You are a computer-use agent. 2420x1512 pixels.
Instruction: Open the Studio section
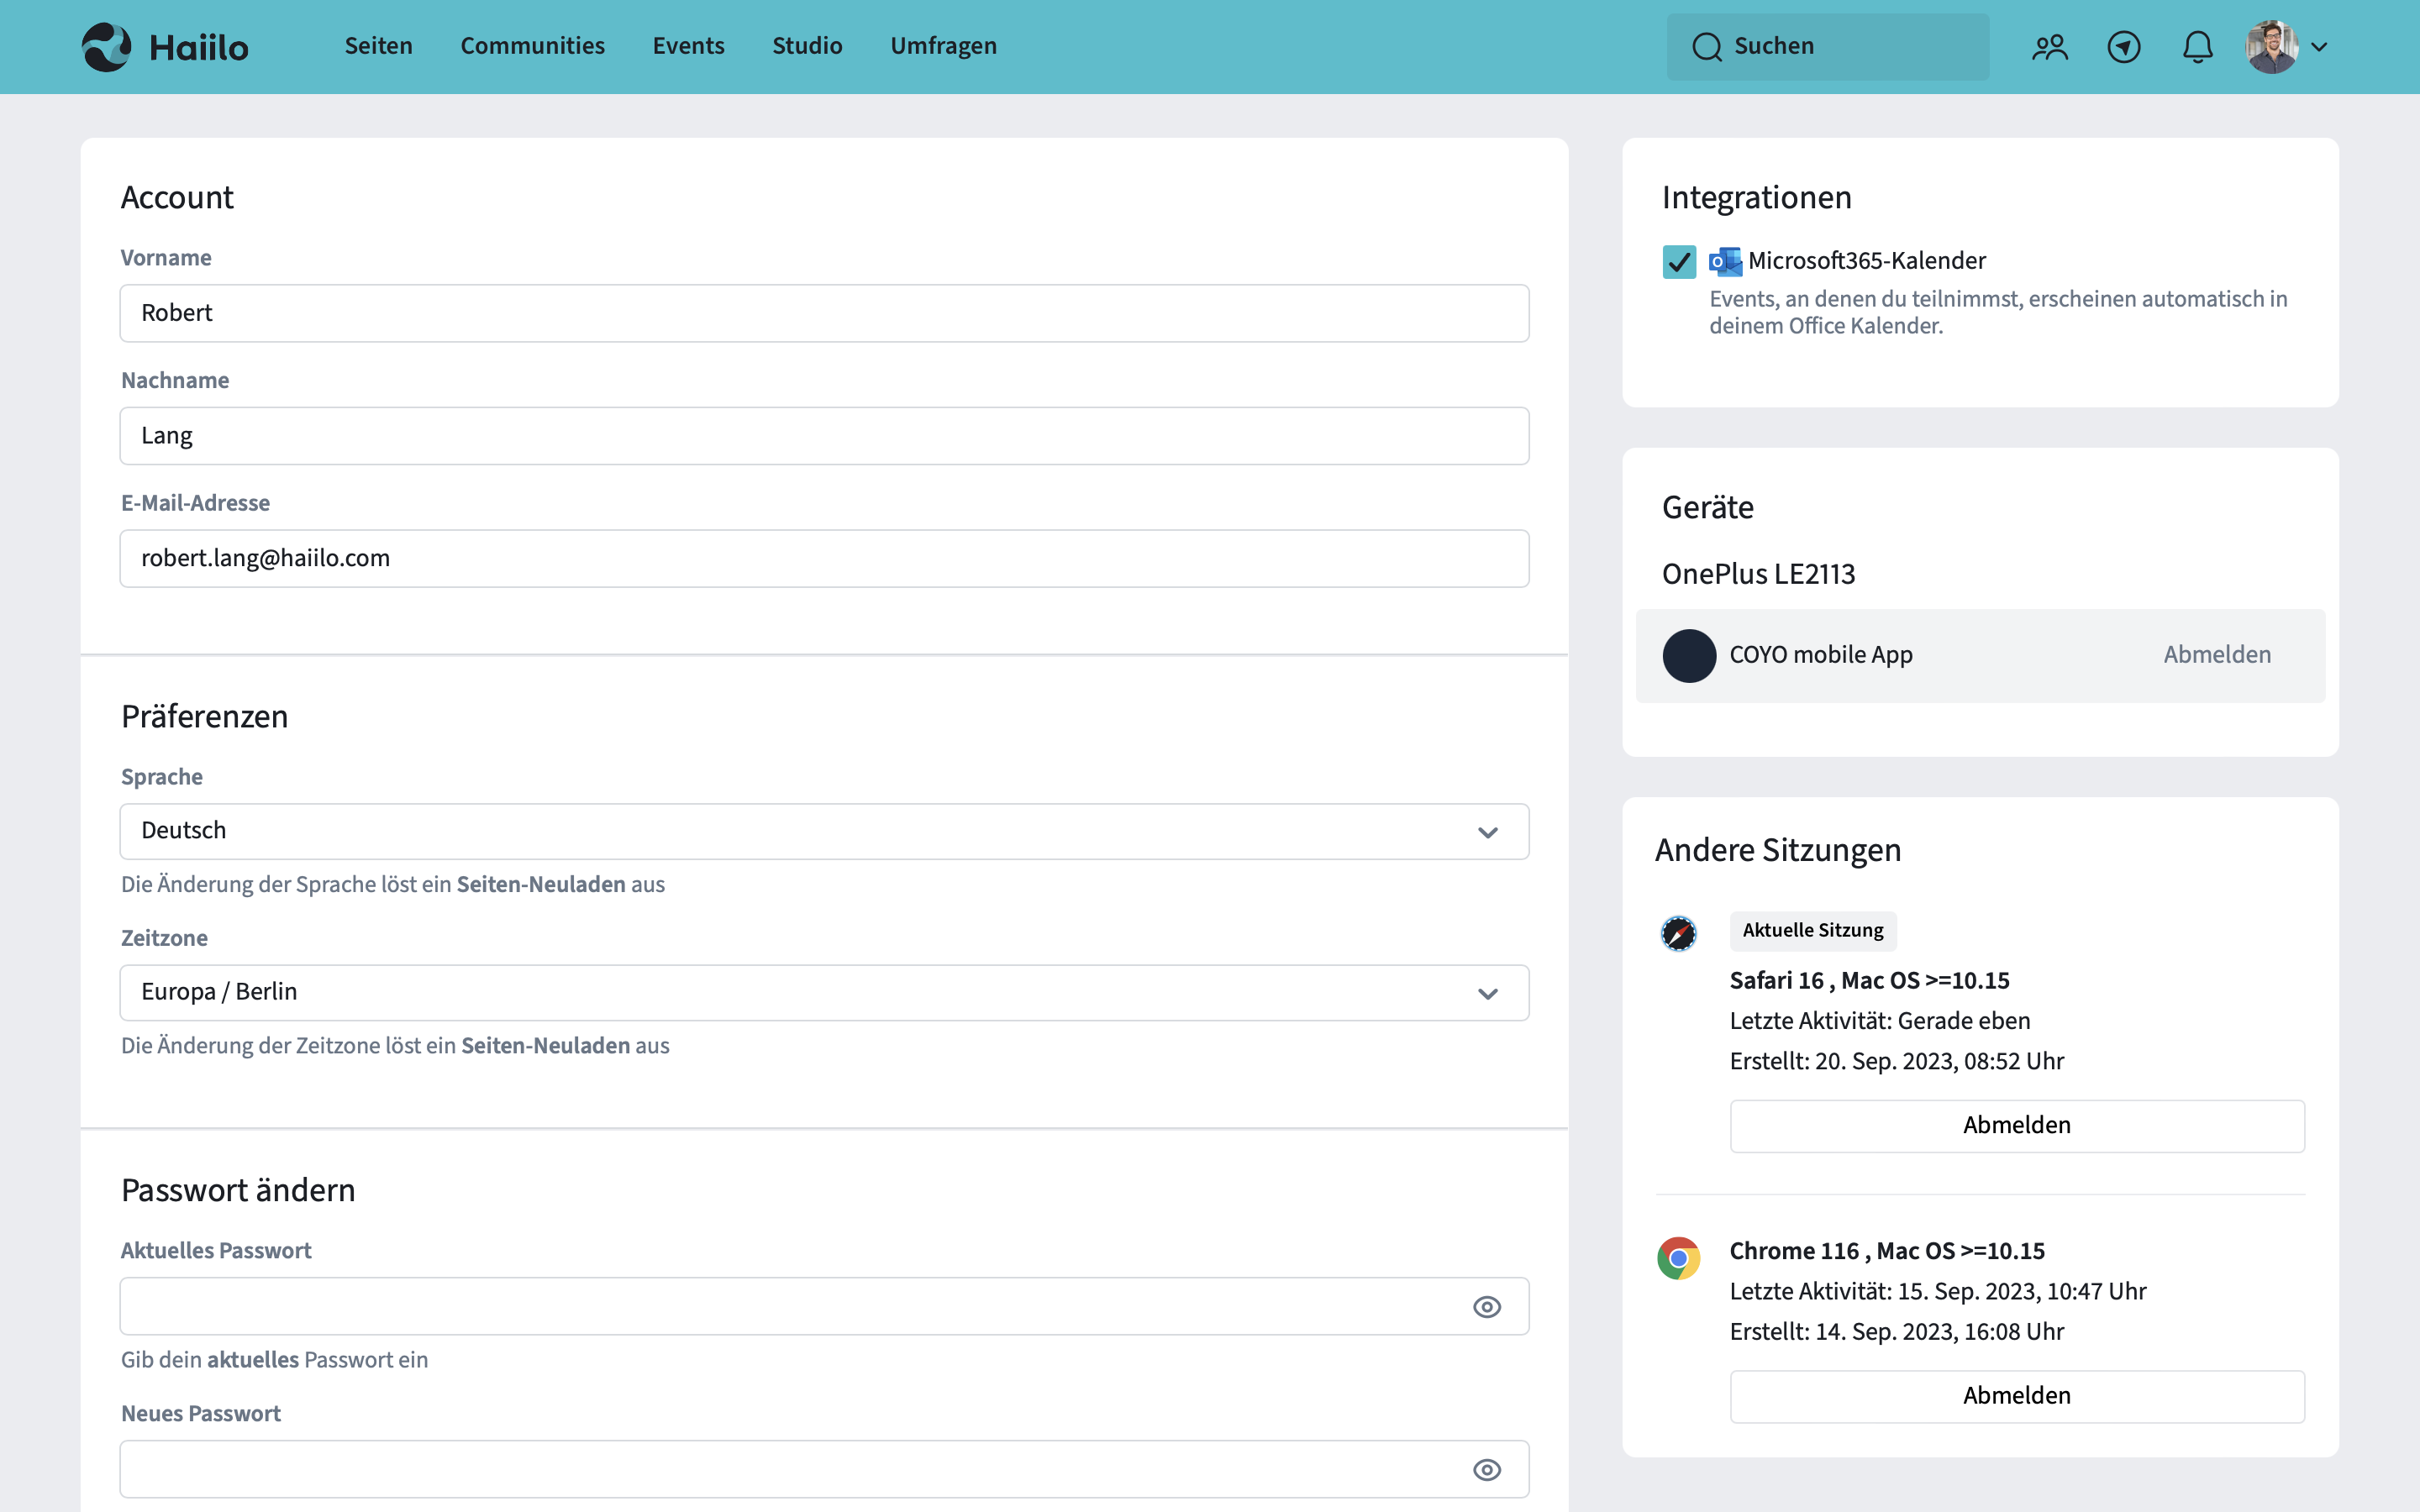pos(807,46)
